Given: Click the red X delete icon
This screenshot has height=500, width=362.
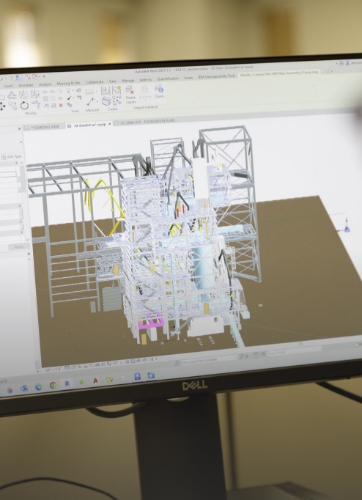Looking at the screenshot, I should tap(61, 105).
